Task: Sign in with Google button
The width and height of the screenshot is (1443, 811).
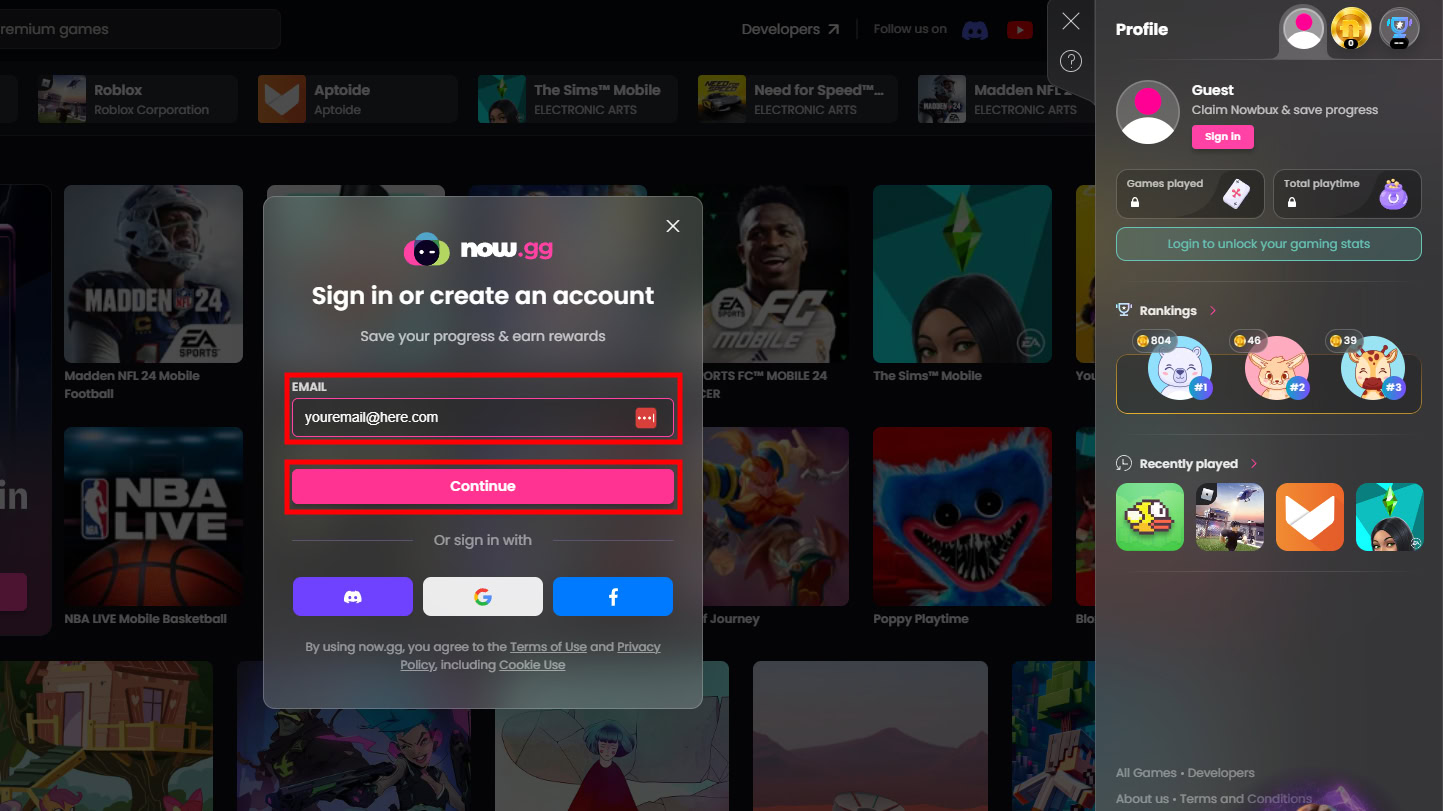Action: 482,597
